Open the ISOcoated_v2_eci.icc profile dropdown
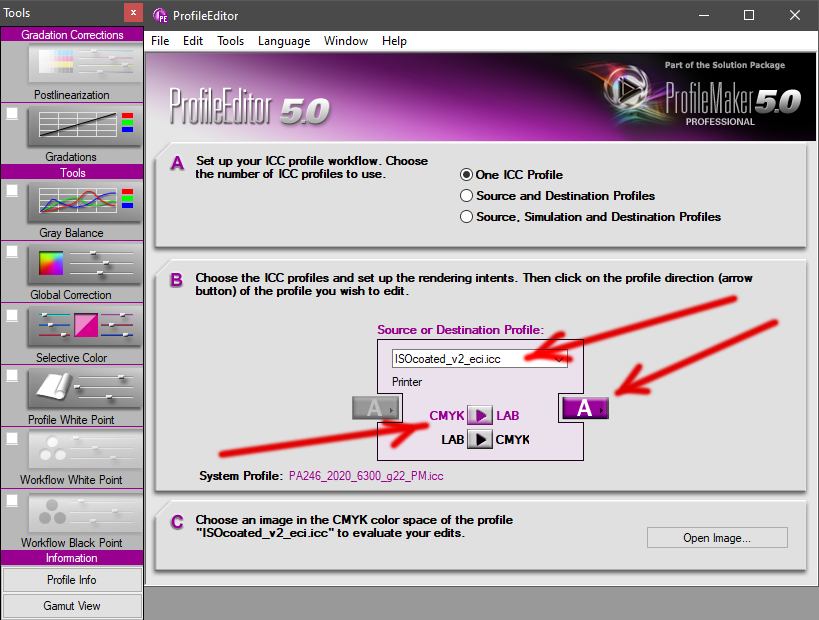This screenshot has height=620, width=819. click(479, 359)
